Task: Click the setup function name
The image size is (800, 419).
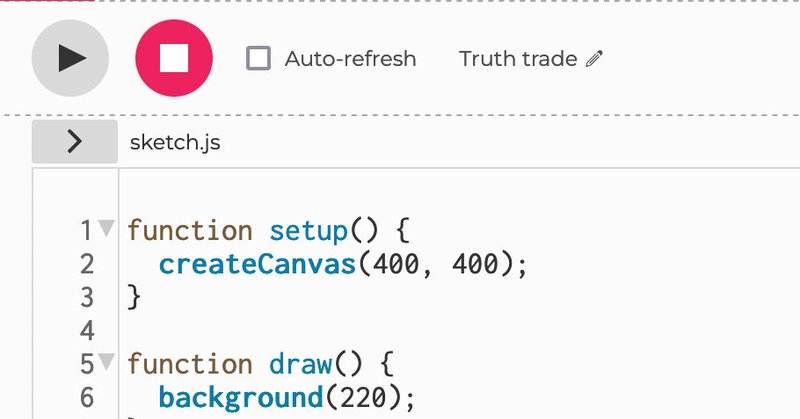Action: coord(308,231)
